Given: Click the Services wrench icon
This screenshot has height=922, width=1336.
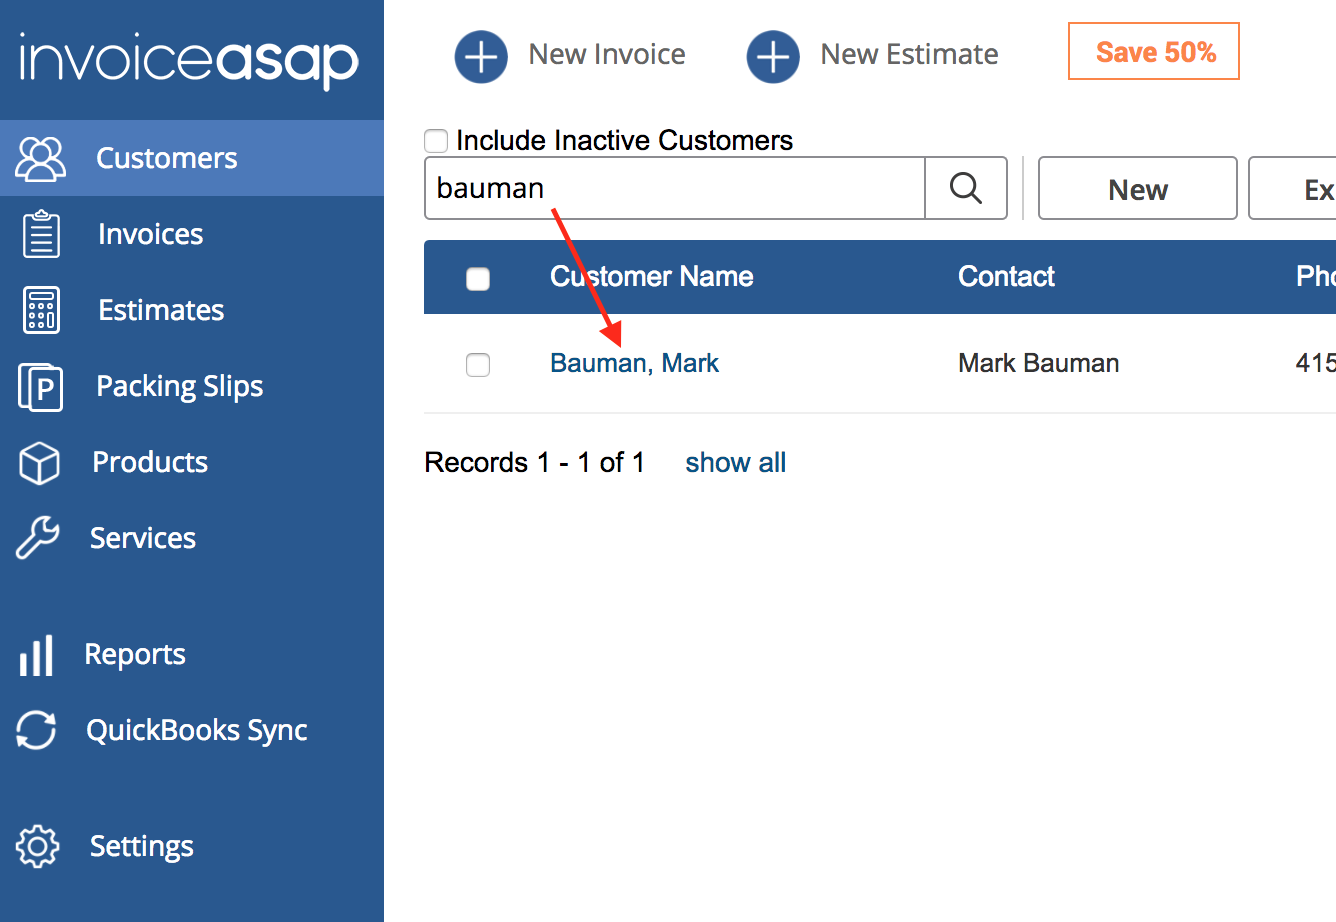Looking at the screenshot, I should [x=38, y=538].
